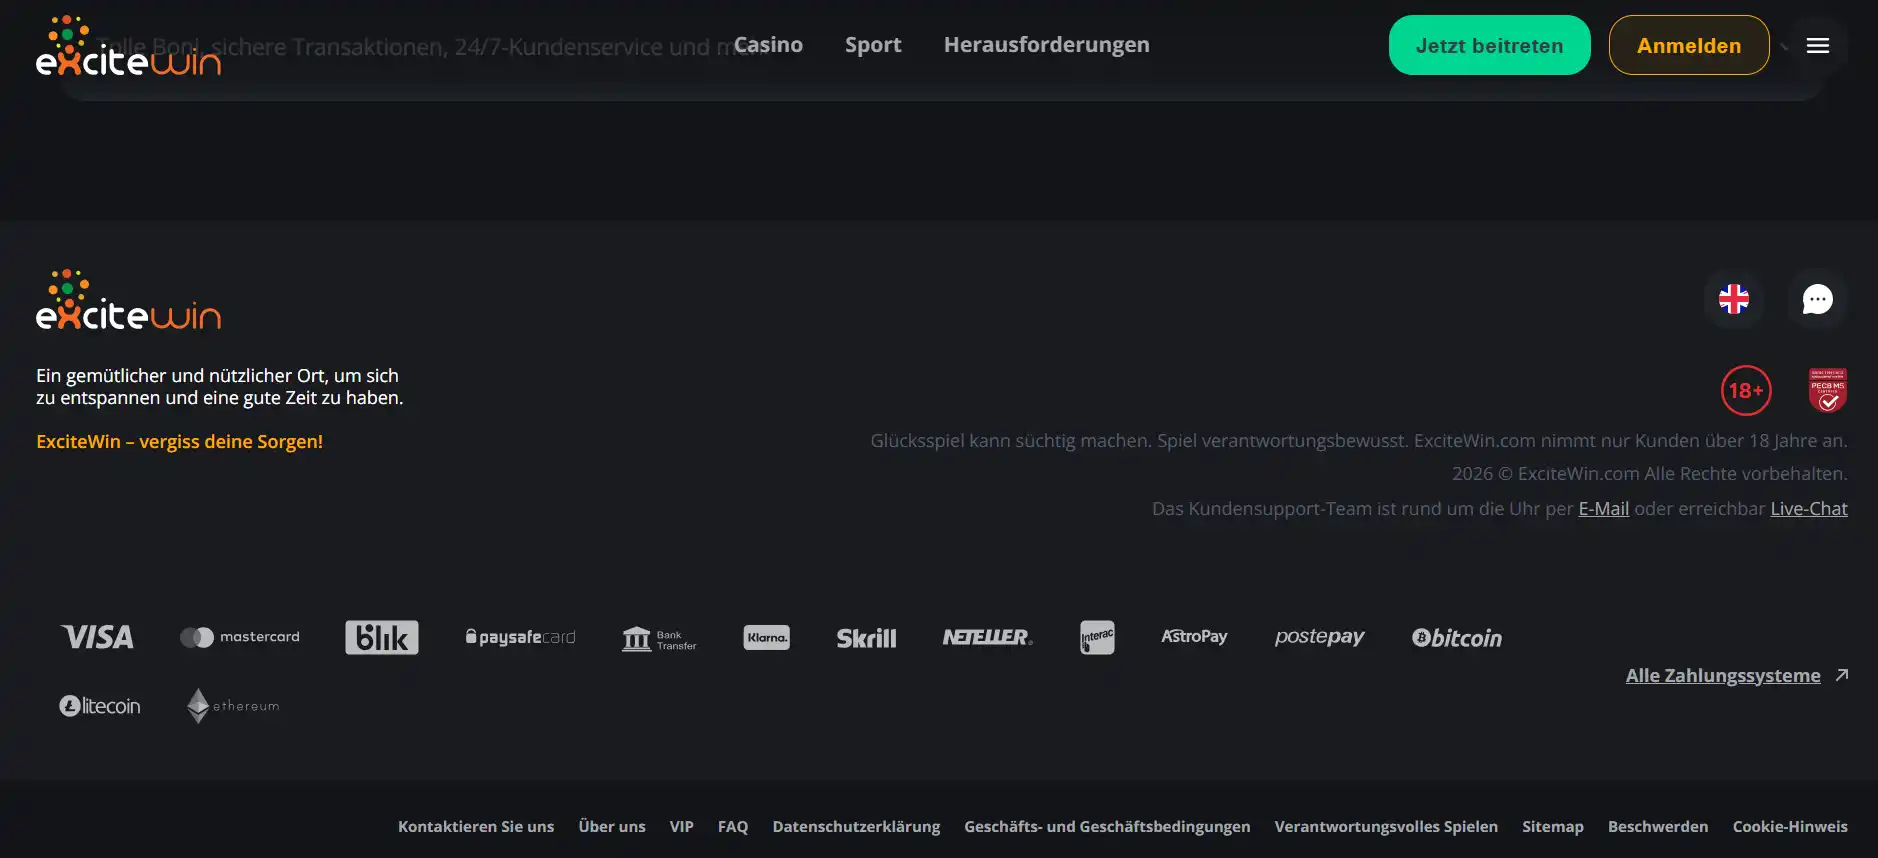Open VIP footer link
The height and width of the screenshot is (858, 1878).
click(x=682, y=827)
